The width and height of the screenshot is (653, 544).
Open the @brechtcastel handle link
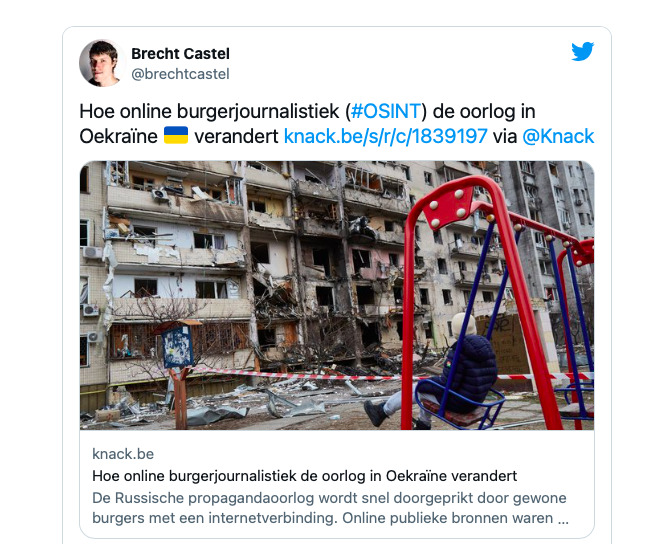click(180, 74)
